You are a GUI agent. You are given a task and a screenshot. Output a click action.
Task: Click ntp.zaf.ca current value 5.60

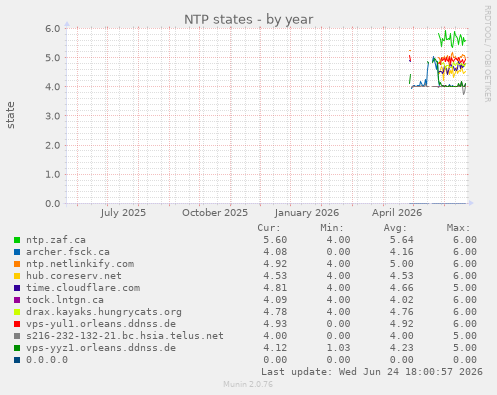(x=275, y=240)
